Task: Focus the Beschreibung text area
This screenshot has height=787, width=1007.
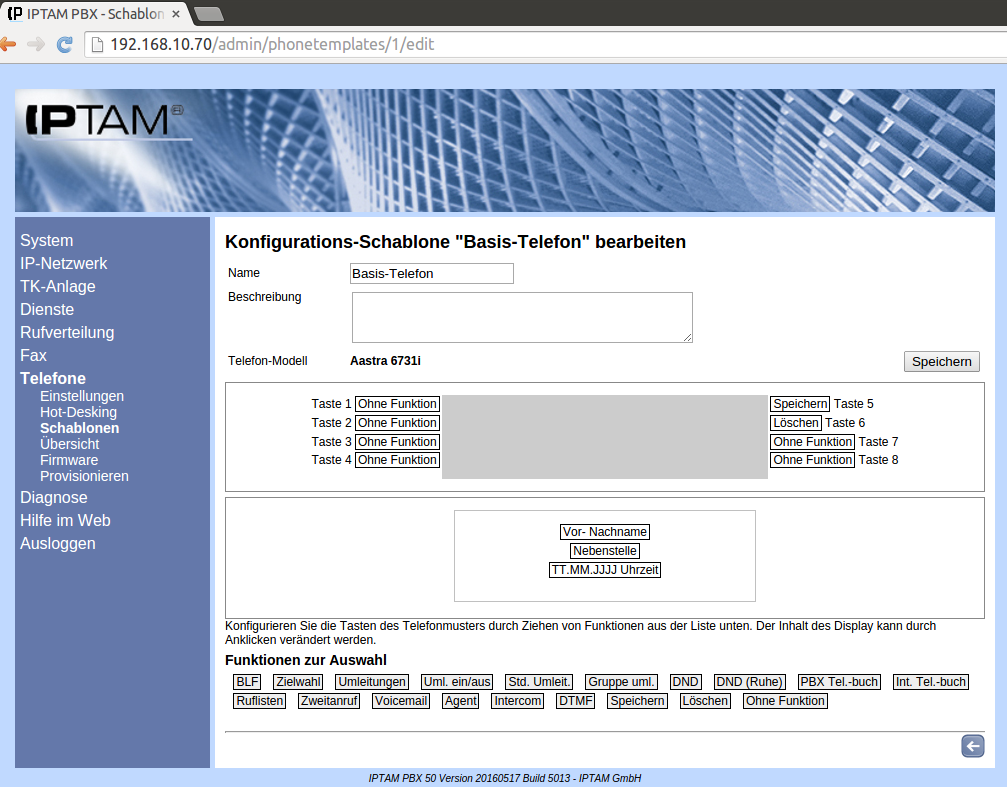Action: pyautogui.click(x=521, y=317)
